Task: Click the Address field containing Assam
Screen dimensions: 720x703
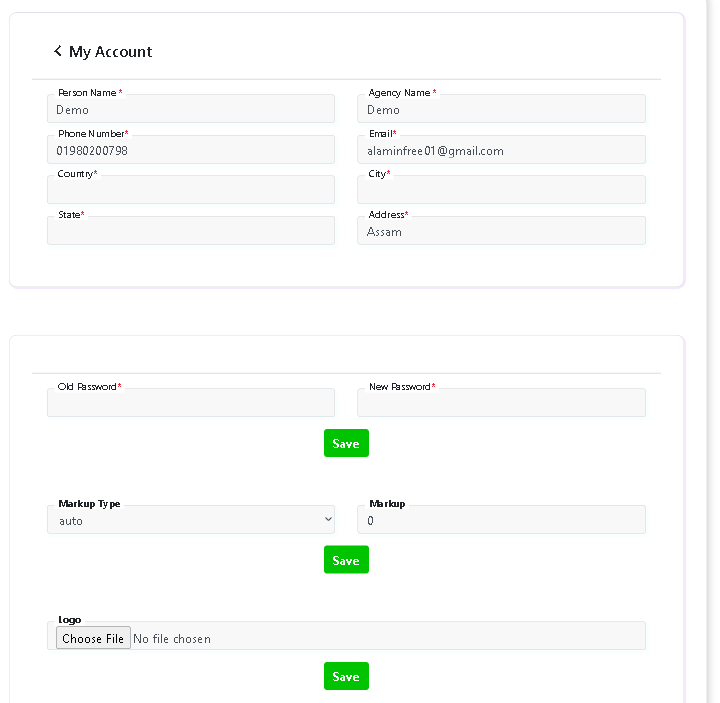Action: coord(500,231)
